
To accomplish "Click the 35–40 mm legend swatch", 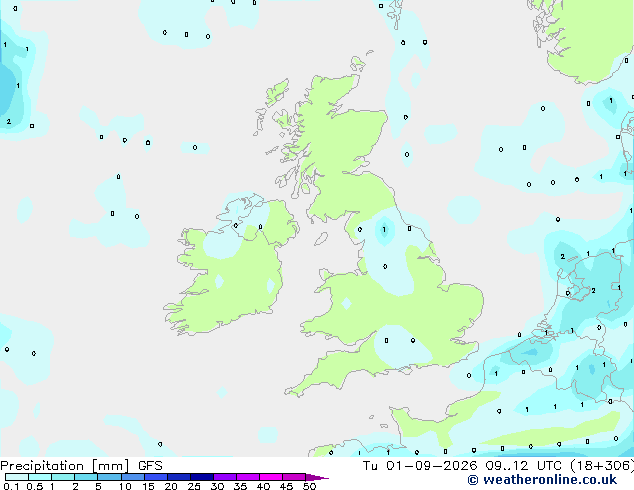I will point(248,477).
